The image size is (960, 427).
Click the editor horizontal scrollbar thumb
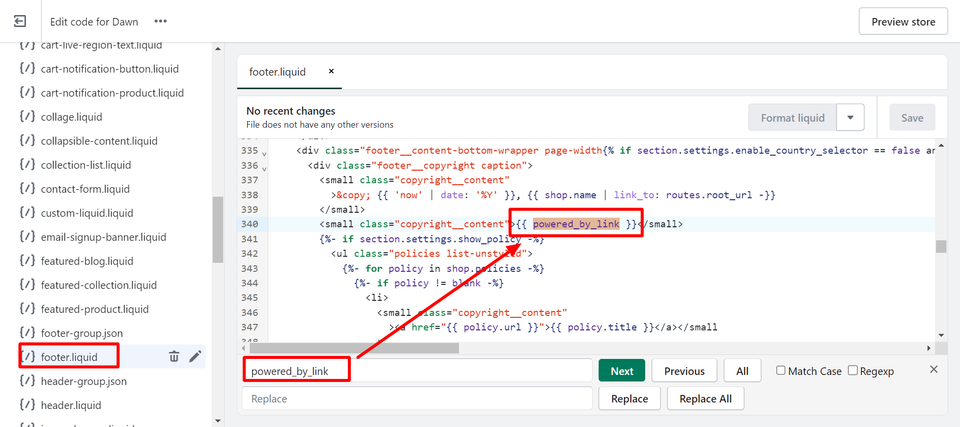pyautogui.click(x=354, y=347)
